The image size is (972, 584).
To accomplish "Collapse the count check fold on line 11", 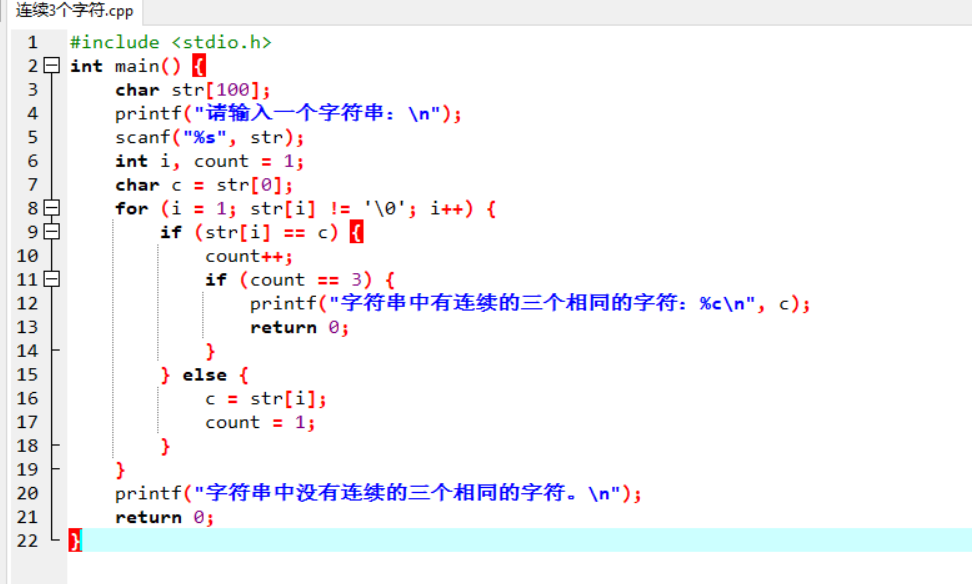I will tap(52, 279).
